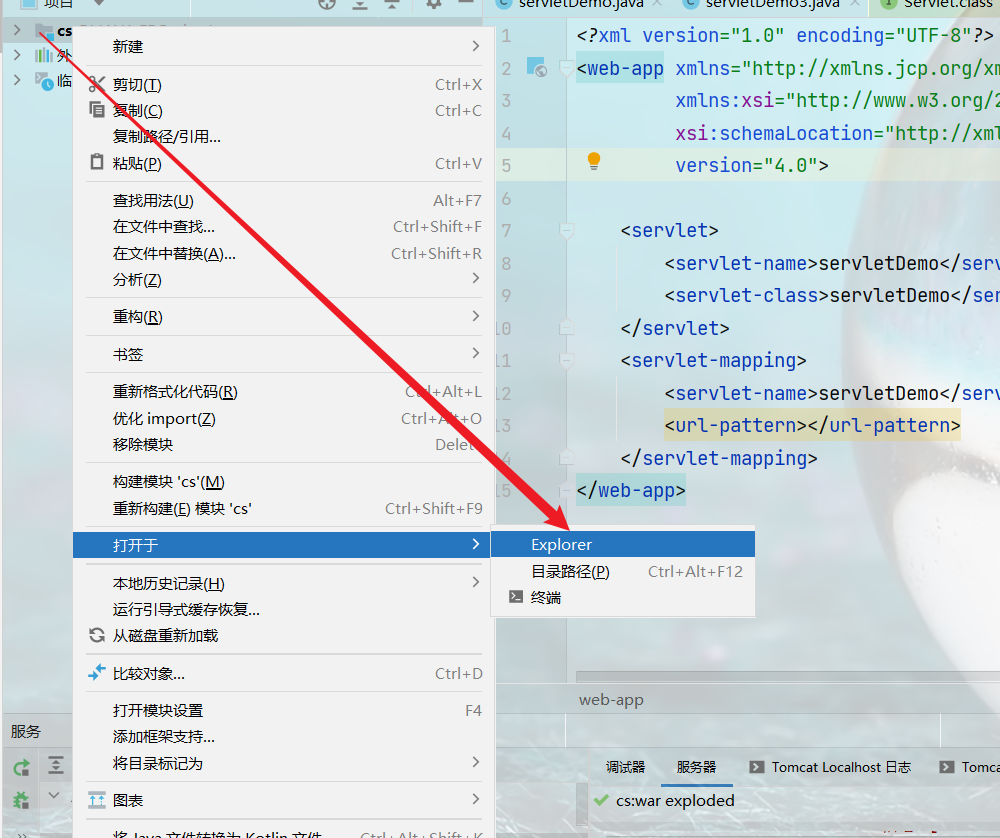Click the green check icon beside cs:war exploded
The width and height of the screenshot is (1000, 838).
pos(601,800)
